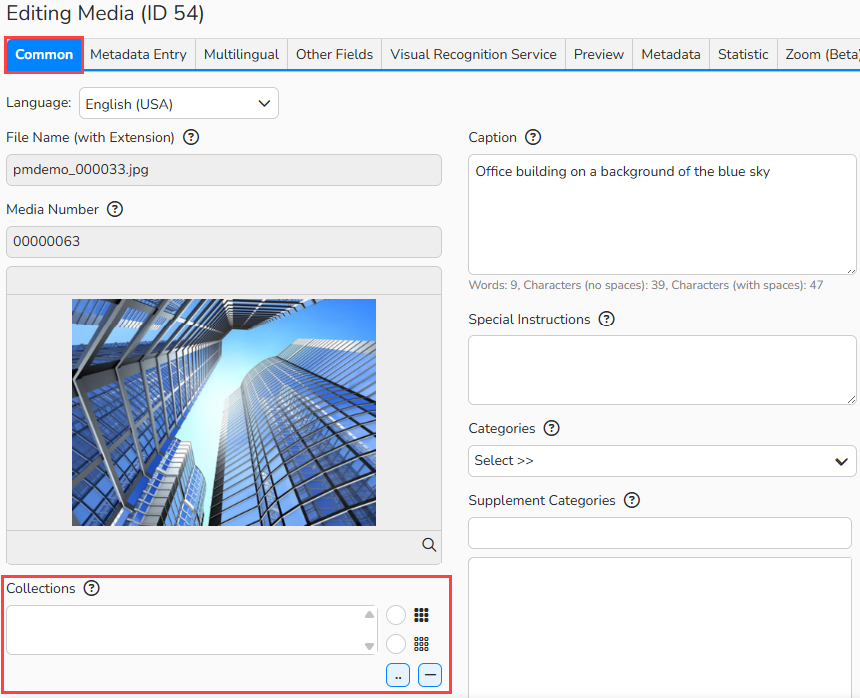
Task: Click the solid grid icon in Collections
Action: [421, 615]
